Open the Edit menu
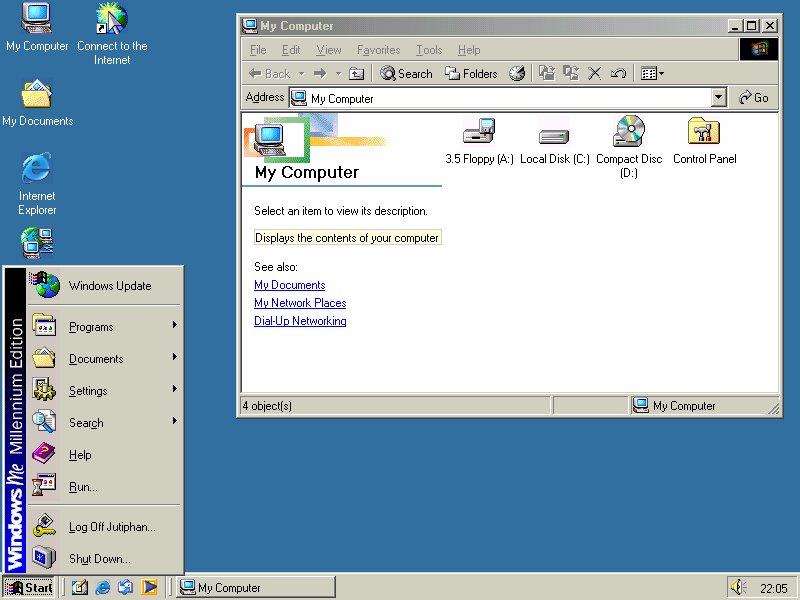The width and height of the screenshot is (800, 600). [291, 50]
